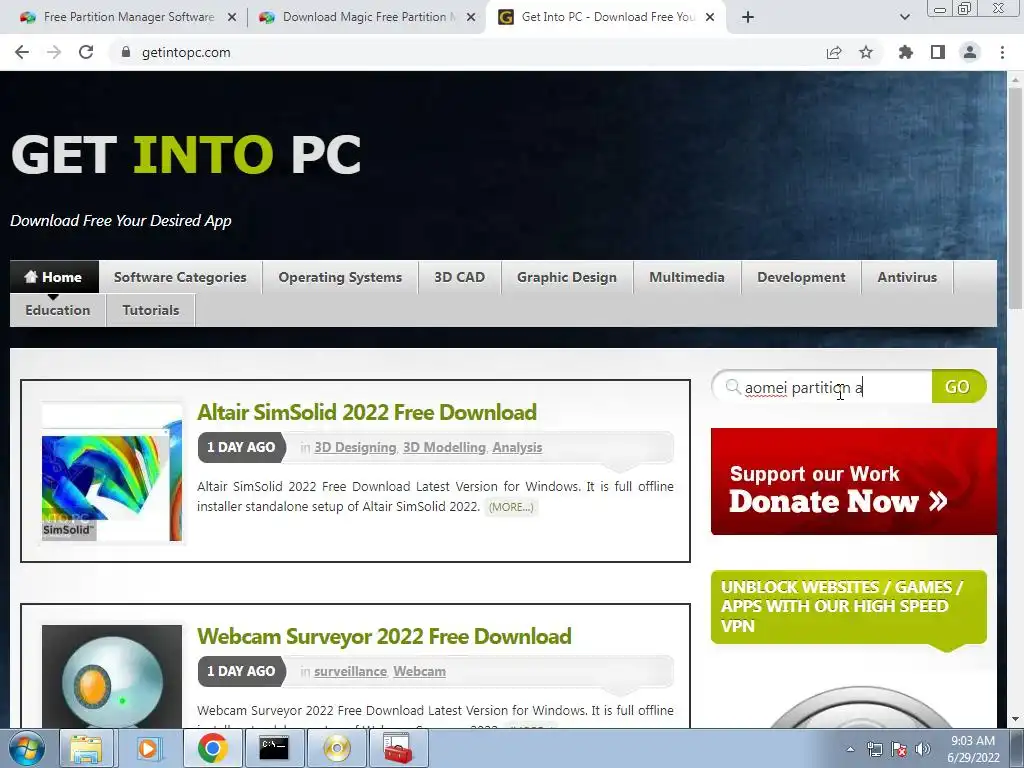Click the Chrome taskbar icon
The image size is (1024, 768).
[212, 748]
